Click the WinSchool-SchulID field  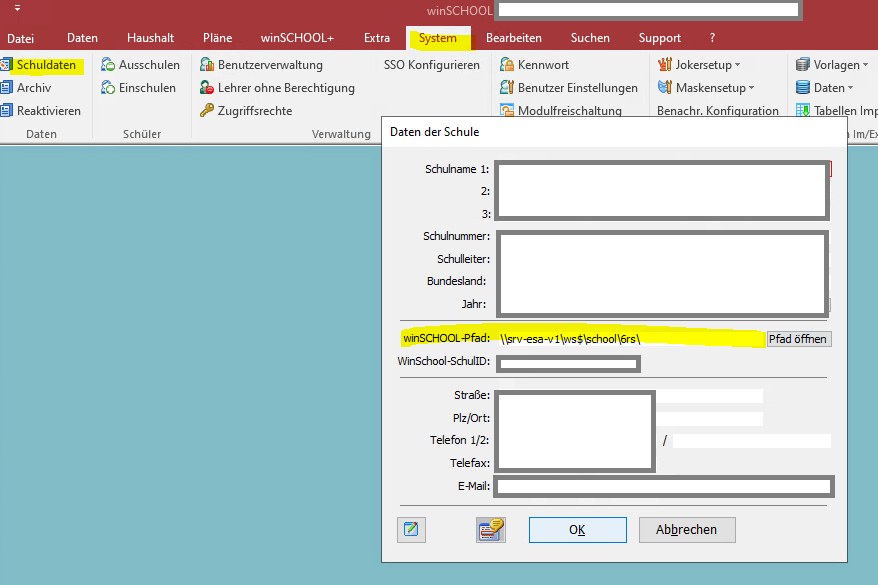click(568, 364)
